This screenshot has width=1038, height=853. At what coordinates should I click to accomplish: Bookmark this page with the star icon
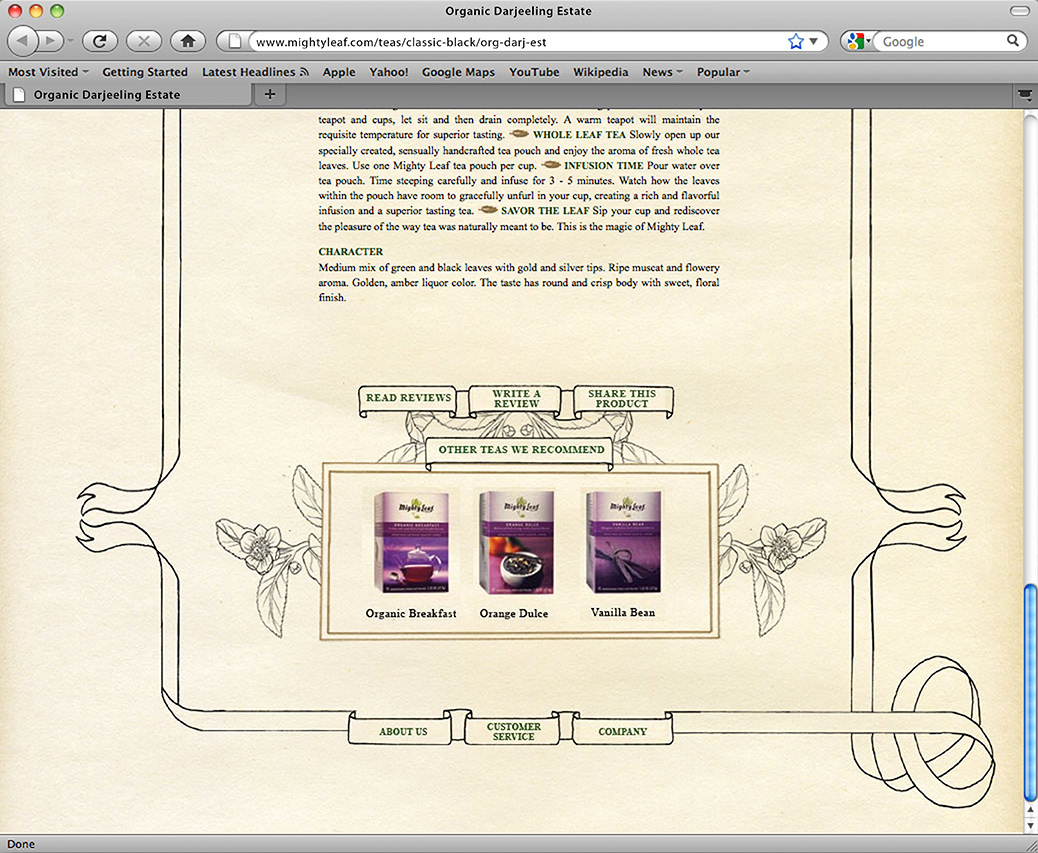coord(796,42)
